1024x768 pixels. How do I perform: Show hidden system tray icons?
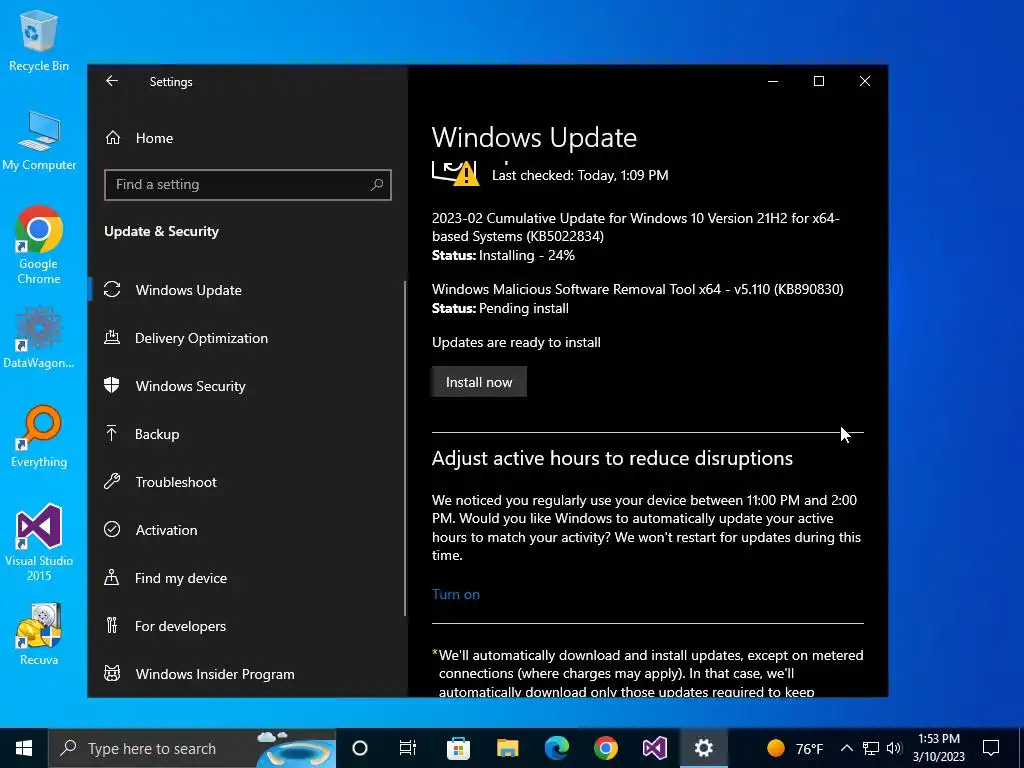click(846, 748)
